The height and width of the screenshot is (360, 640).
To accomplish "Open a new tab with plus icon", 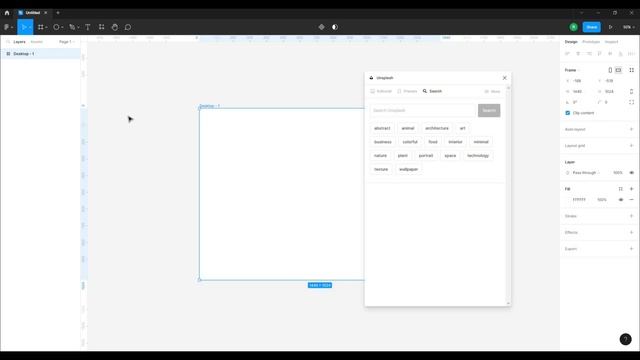I will point(58,13).
